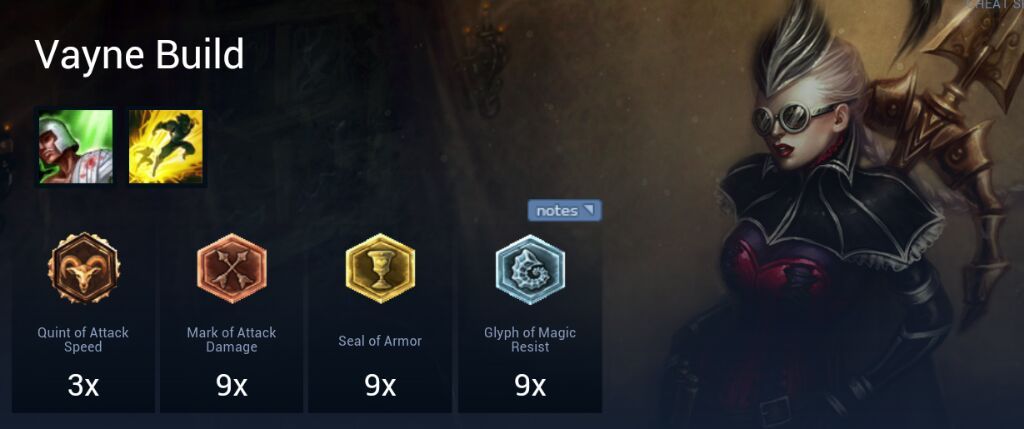Image resolution: width=1024 pixels, height=429 pixels.
Task: Click the Heal summoner spell icon
Action: tap(75, 146)
